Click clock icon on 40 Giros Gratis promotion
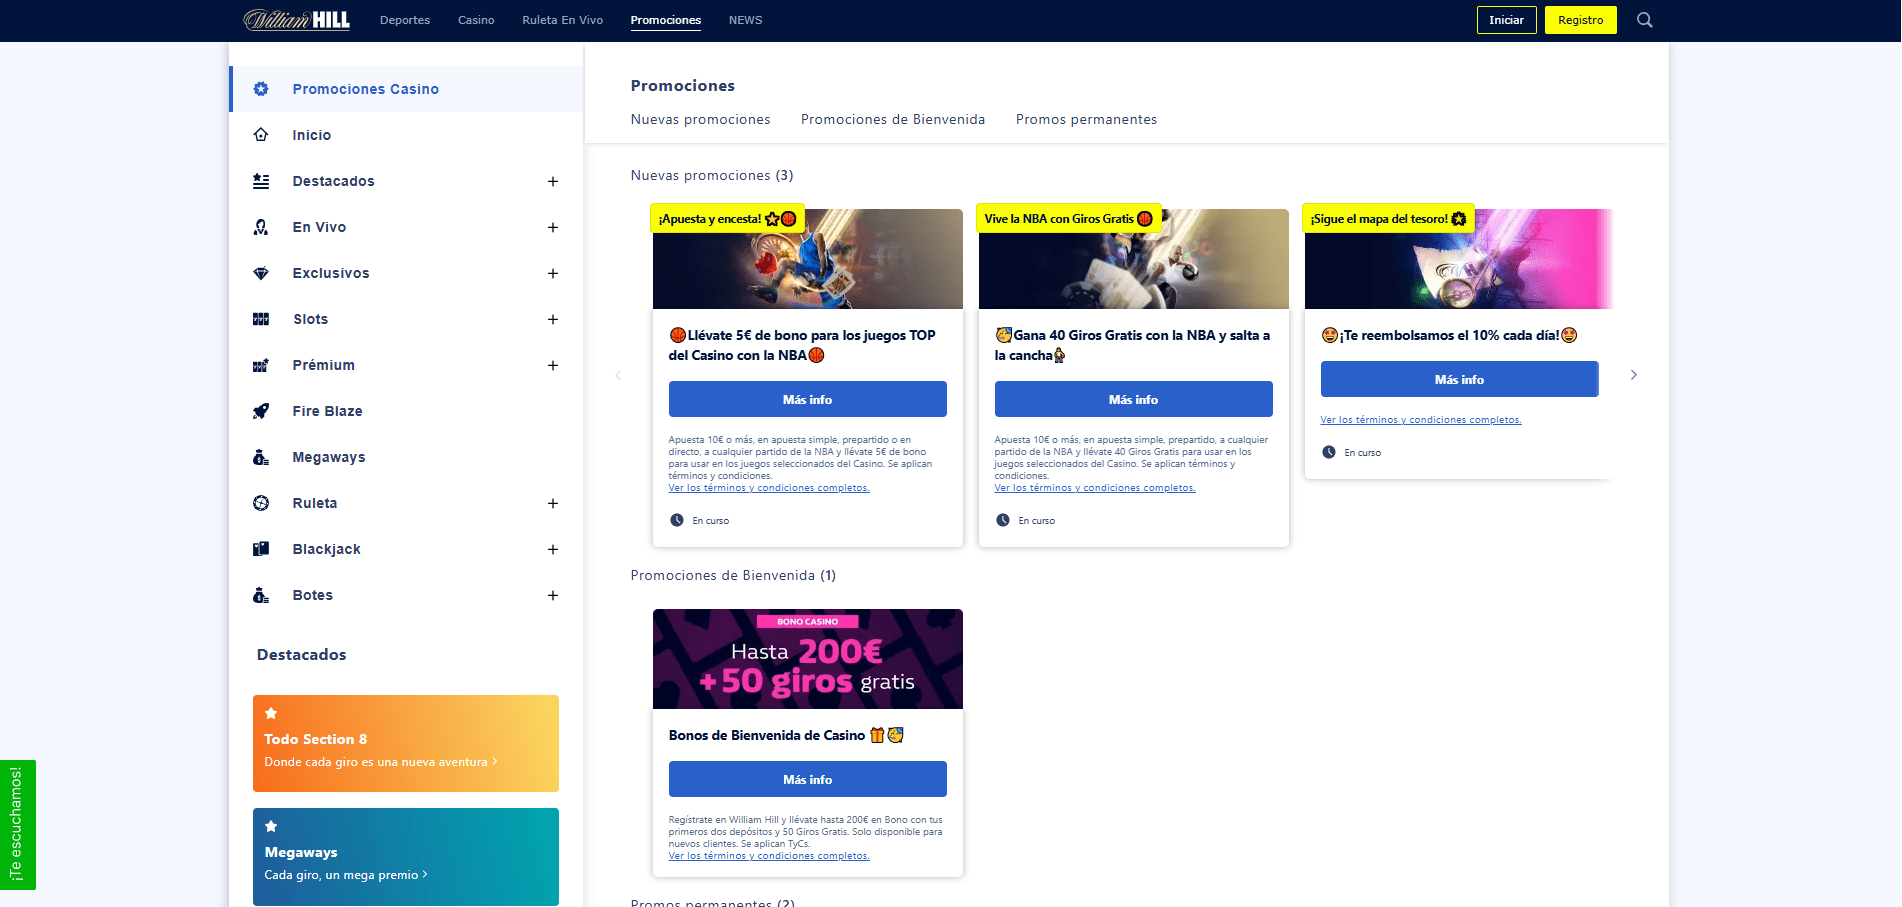 1003,520
